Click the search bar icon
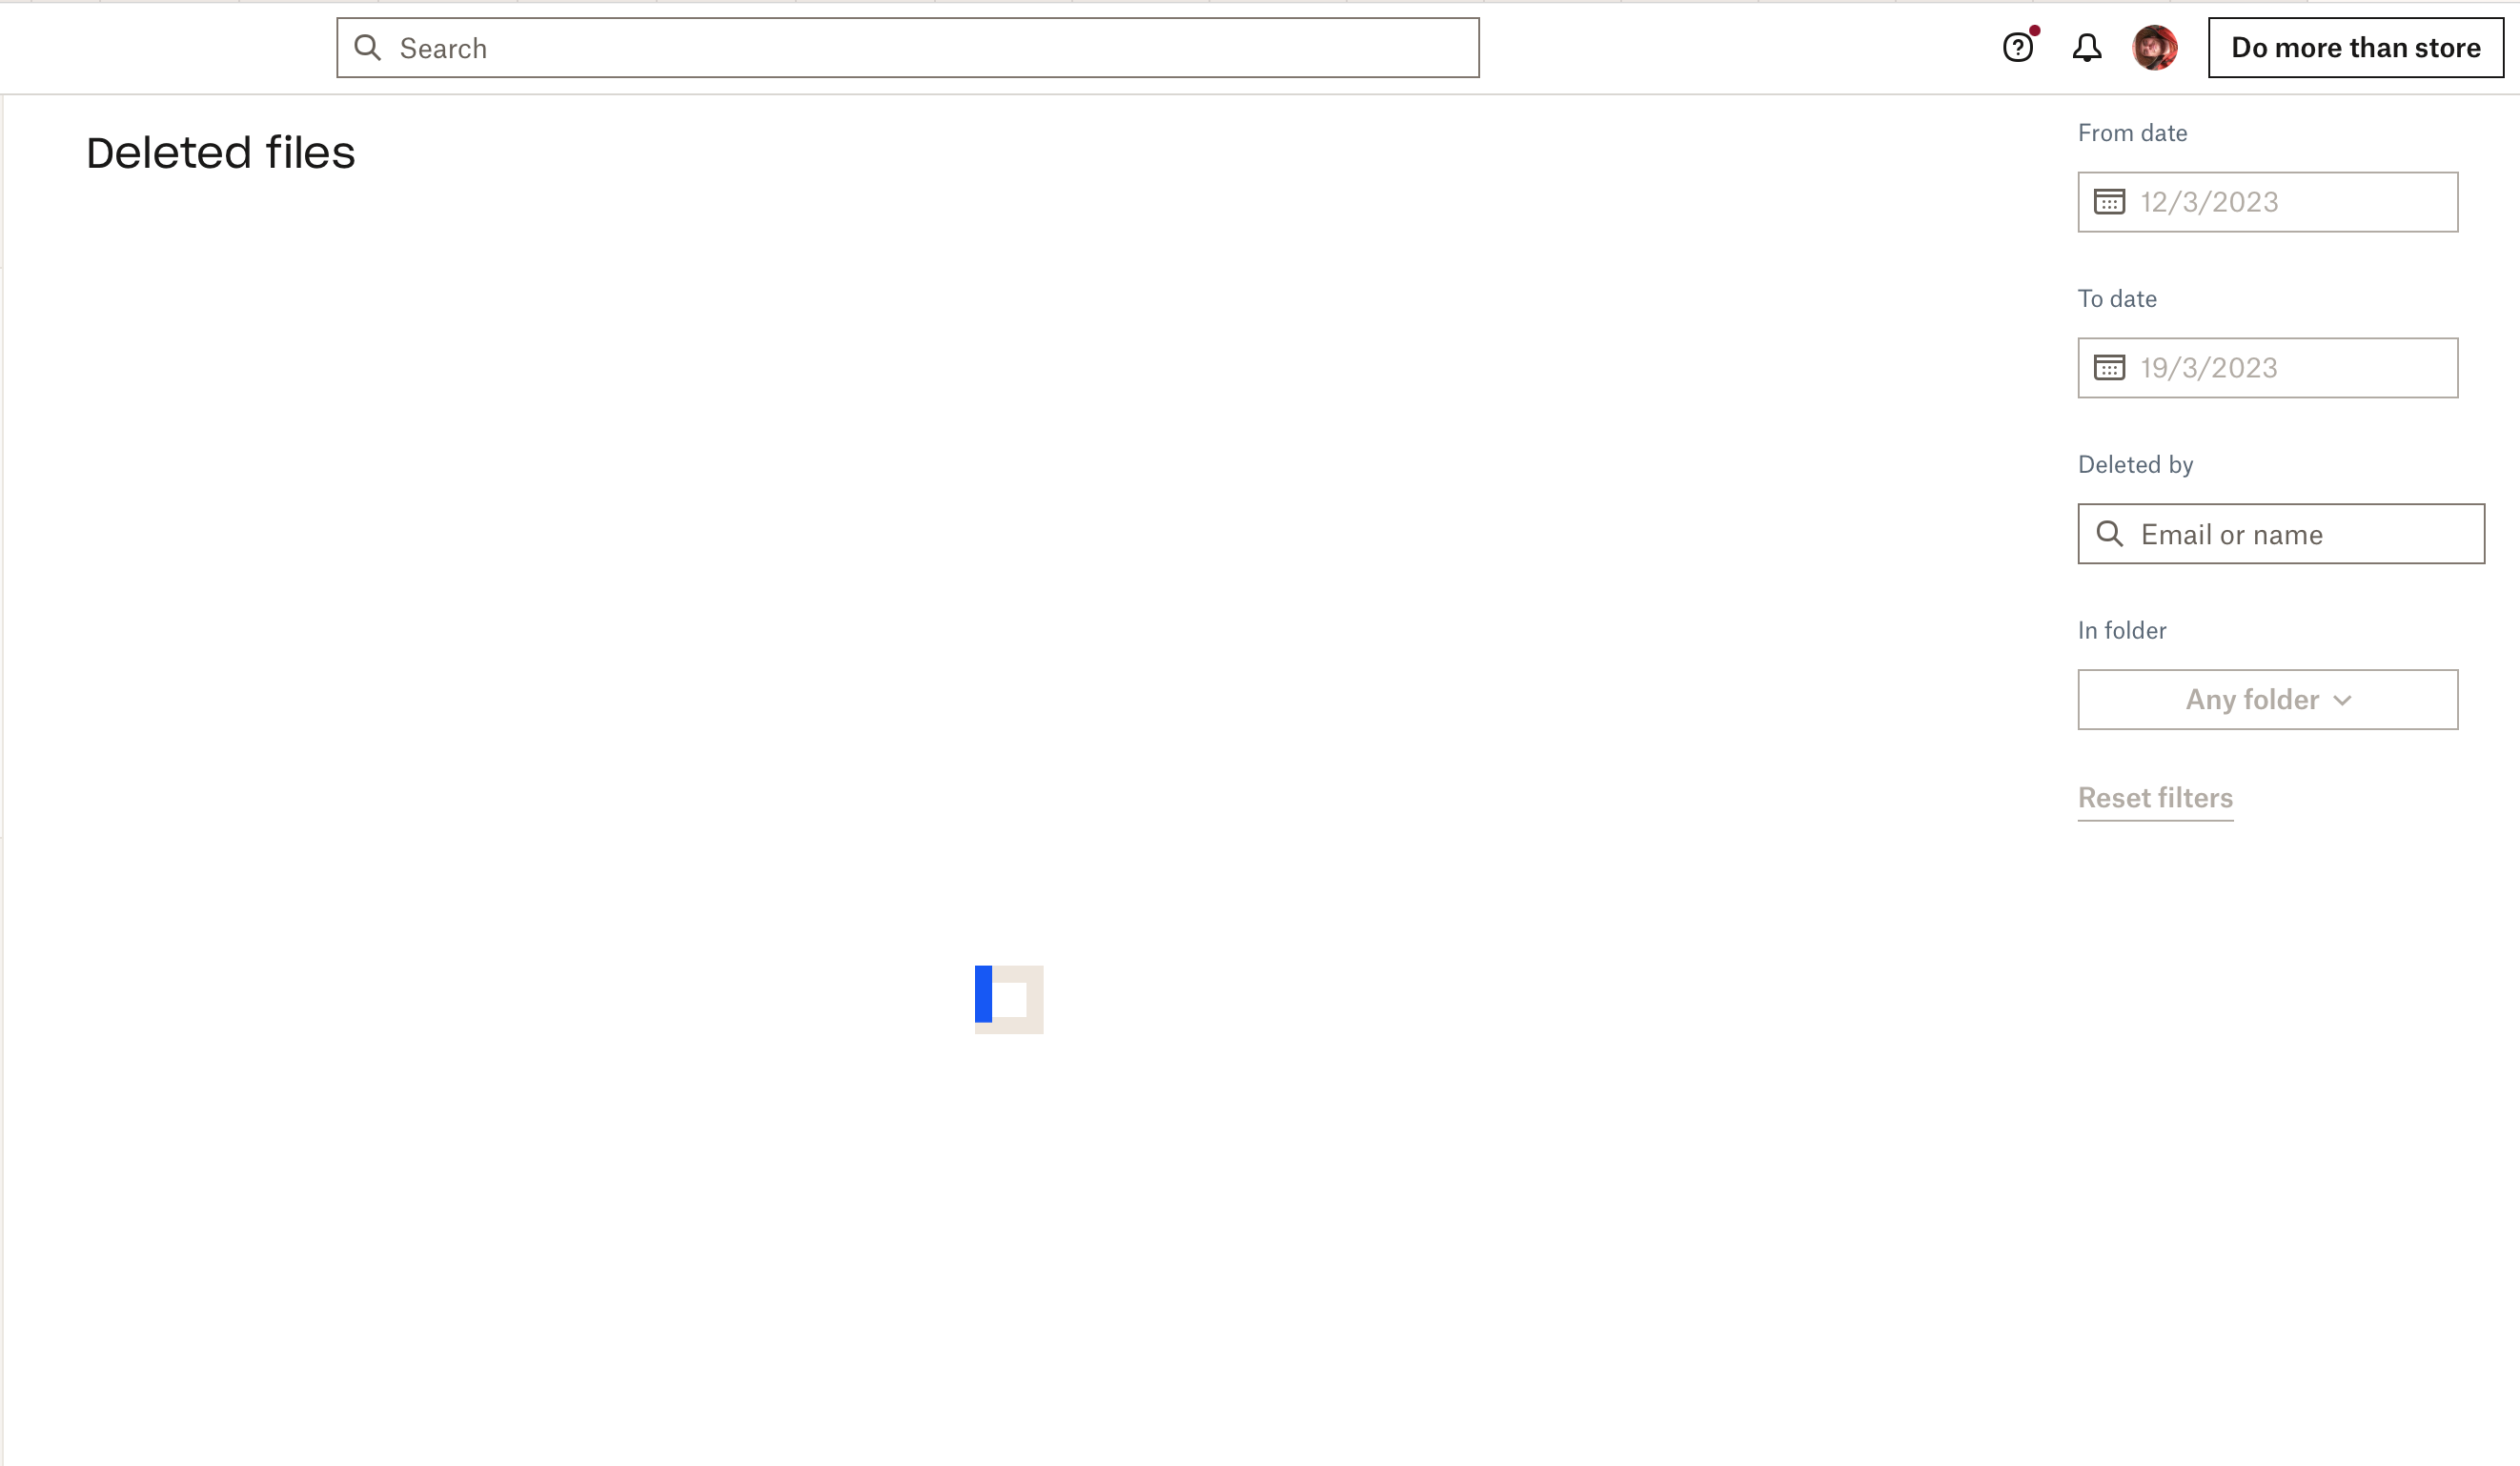The image size is (2520, 1466). tap(368, 47)
